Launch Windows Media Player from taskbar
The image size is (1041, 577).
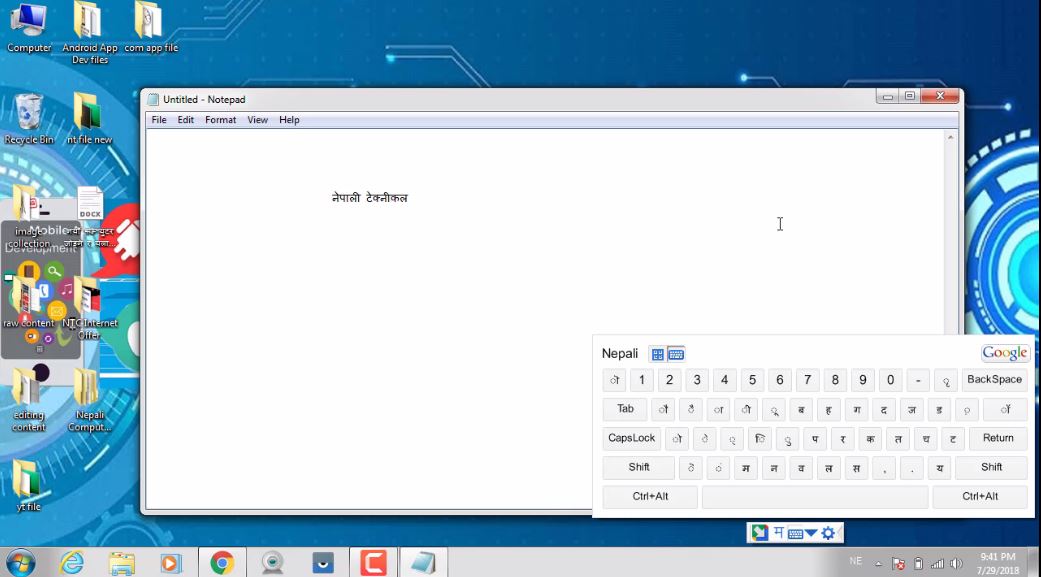pos(171,563)
